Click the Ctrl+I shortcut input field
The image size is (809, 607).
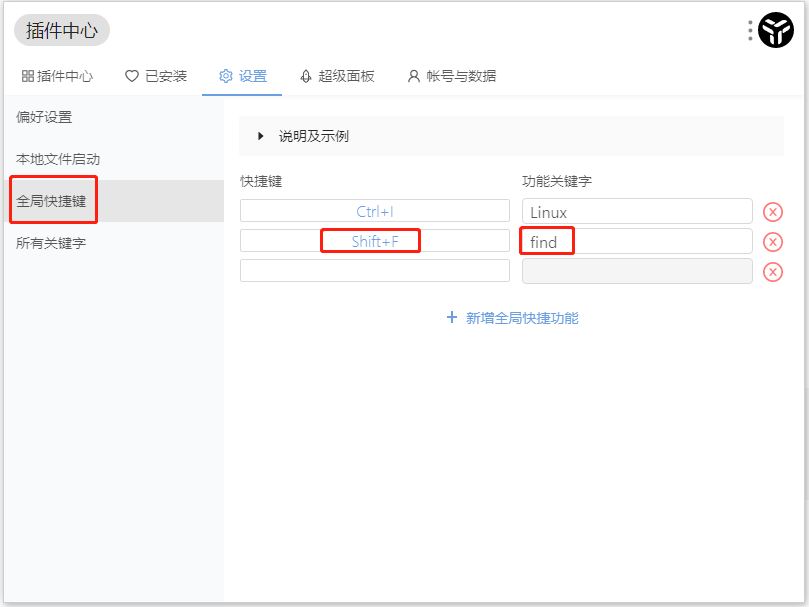[374, 211]
